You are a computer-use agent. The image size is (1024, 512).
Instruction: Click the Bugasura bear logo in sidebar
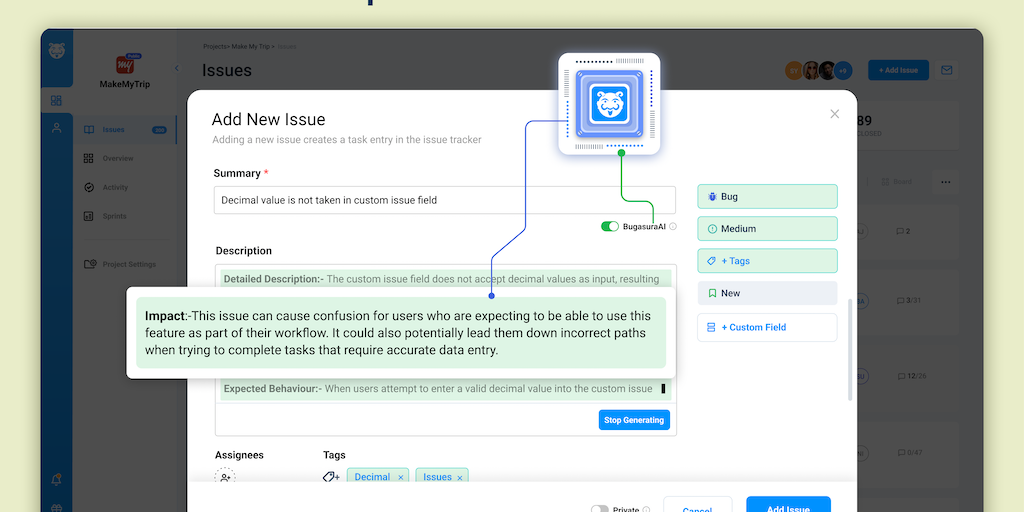[57, 51]
